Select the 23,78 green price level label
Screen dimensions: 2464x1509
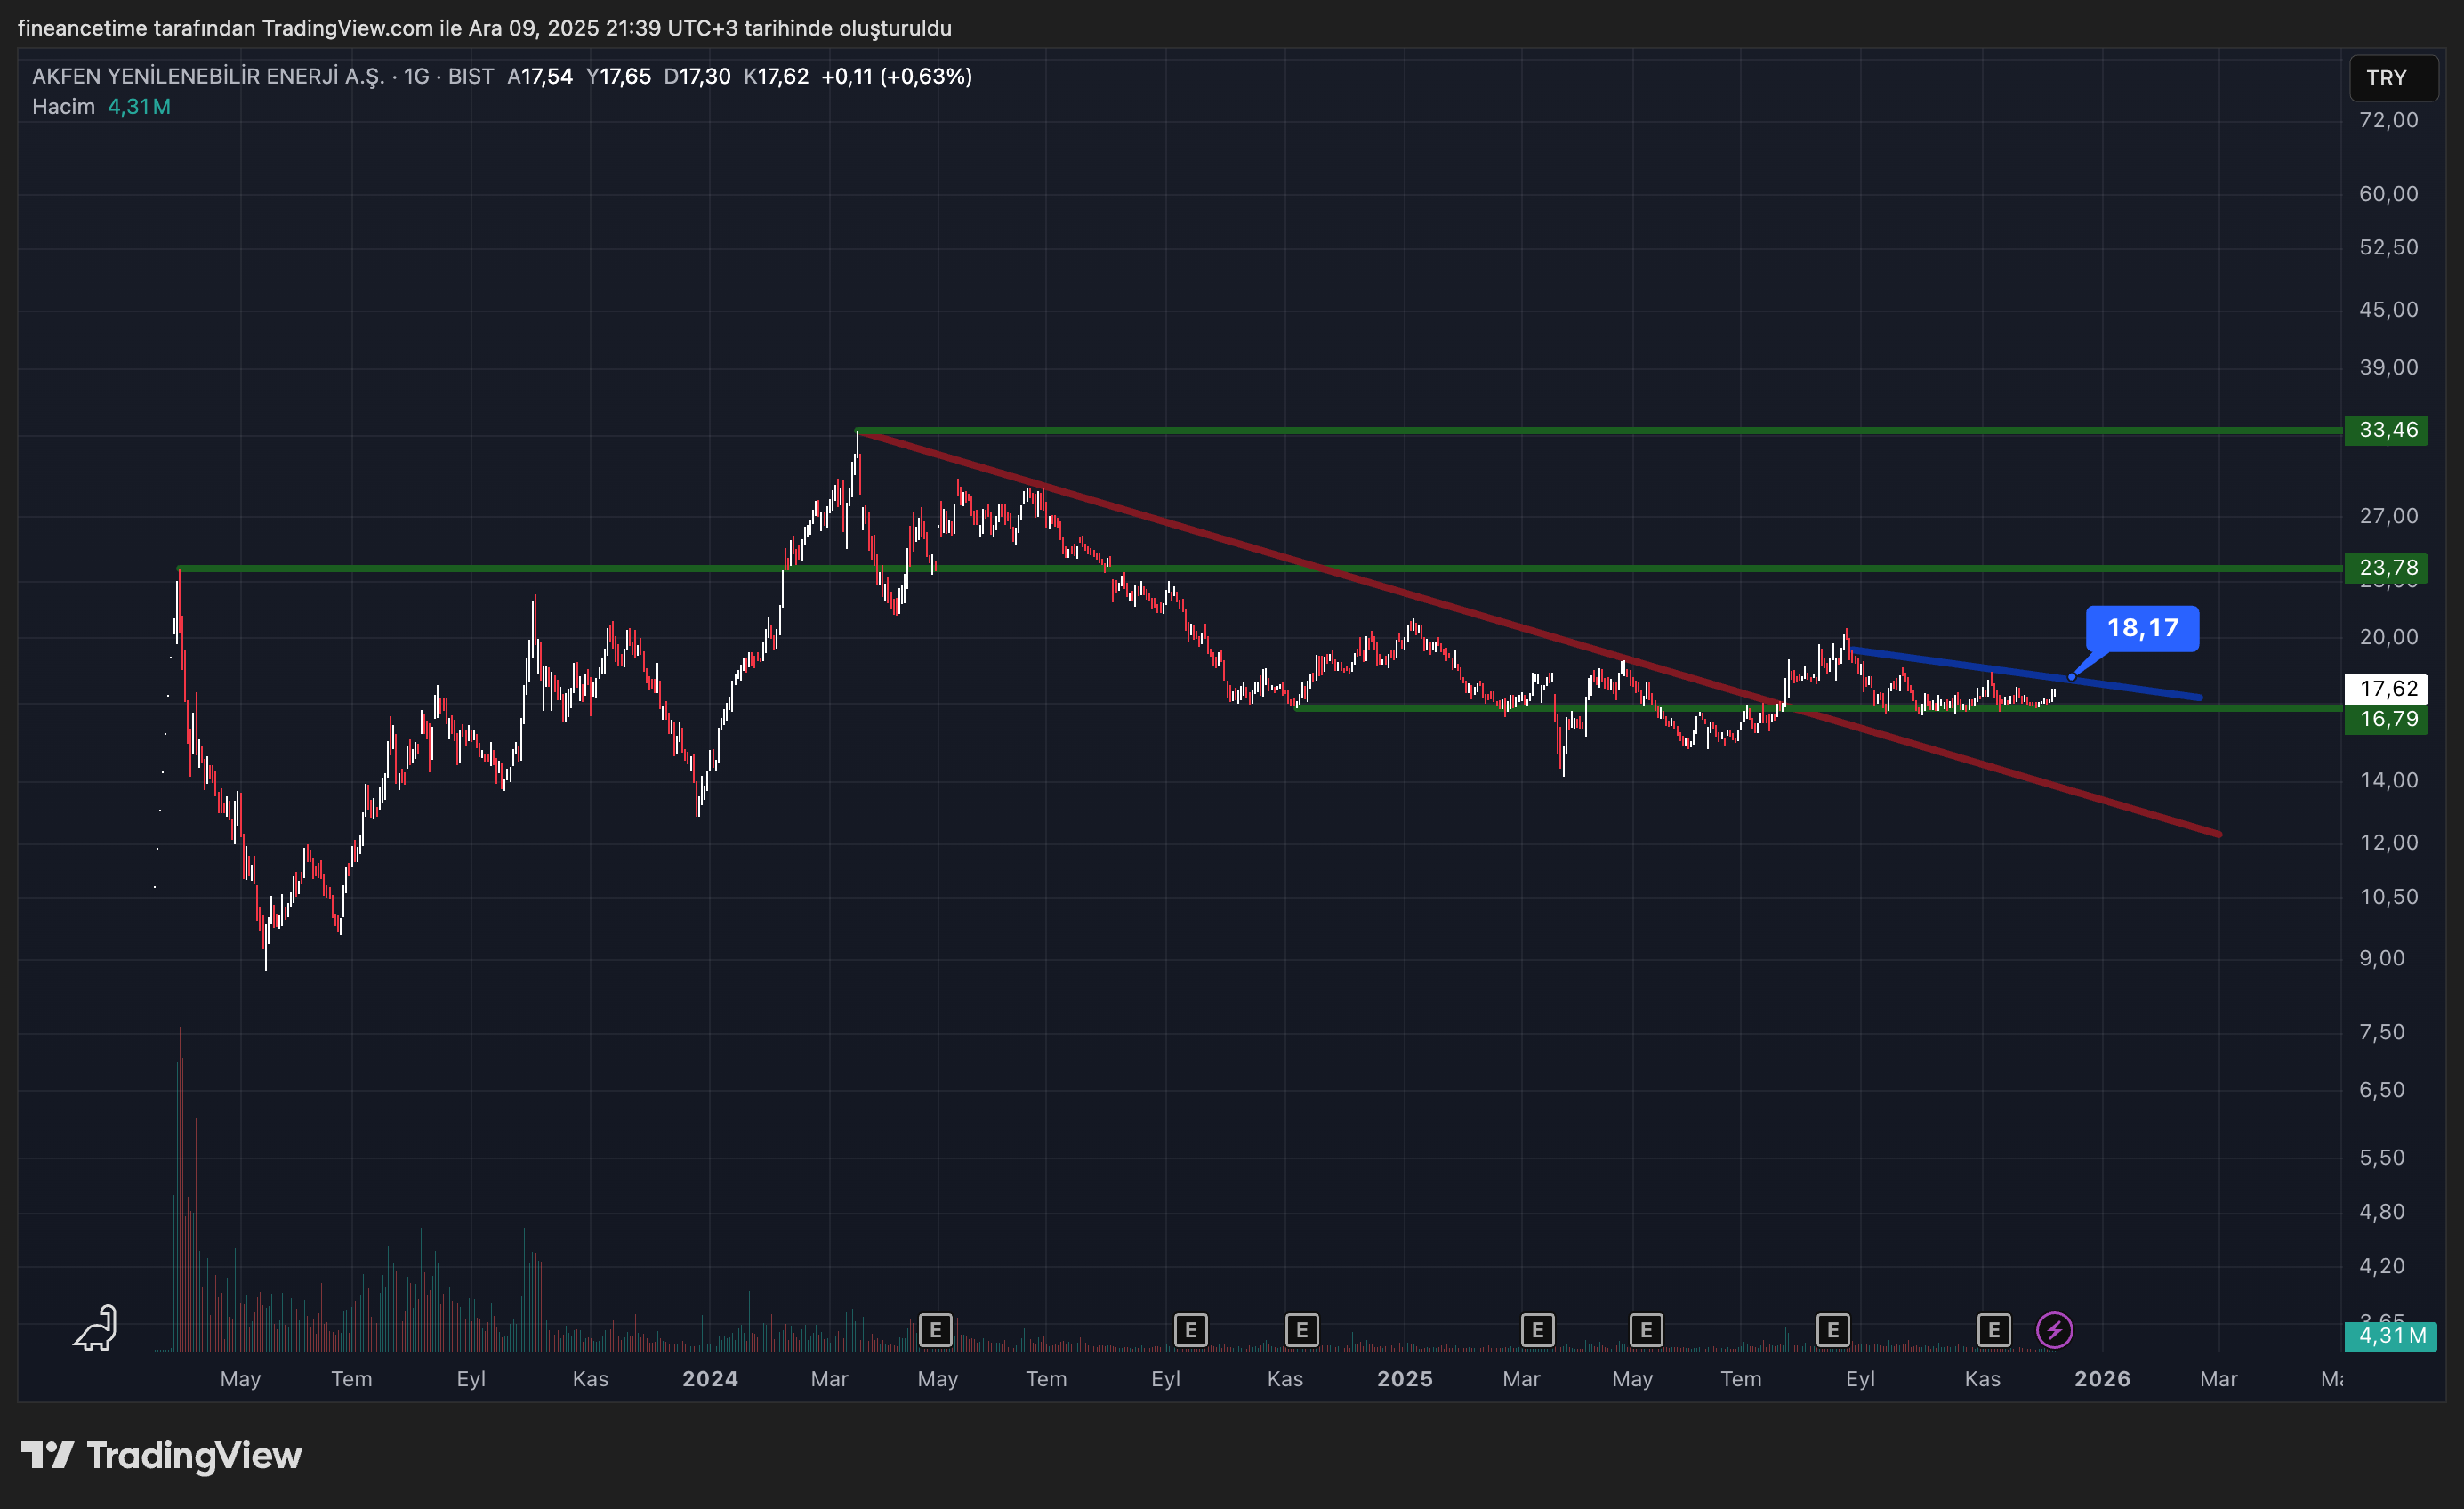2387,568
